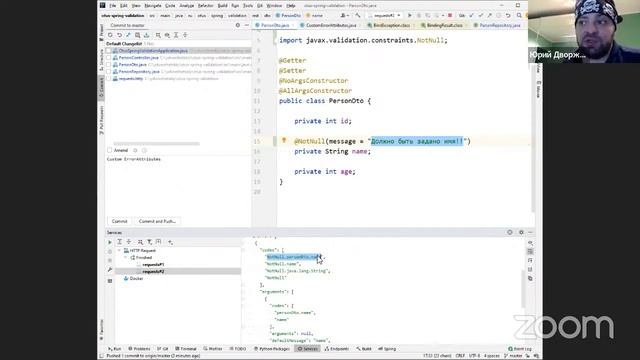Screen dimensions: 640x360
Task: Open the Event Log
Action: 520,349
